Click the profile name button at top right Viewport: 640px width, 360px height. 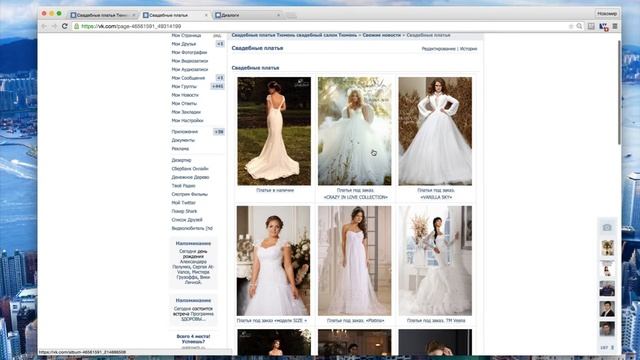click(607, 13)
